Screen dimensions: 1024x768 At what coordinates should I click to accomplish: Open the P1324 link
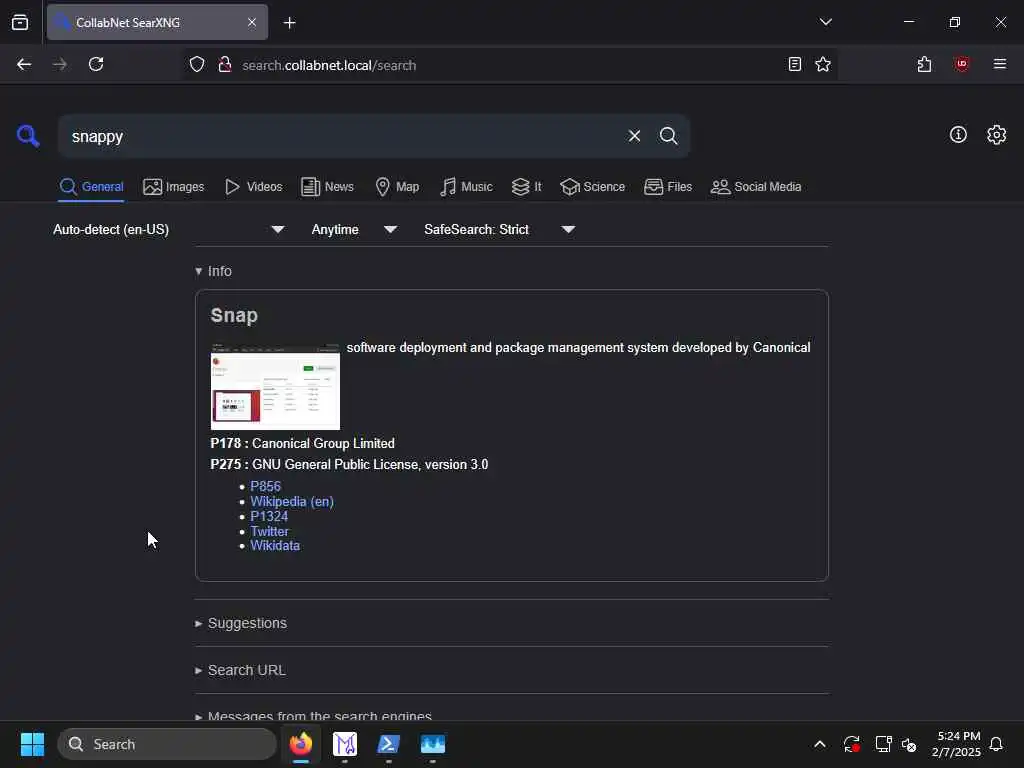[x=269, y=516]
